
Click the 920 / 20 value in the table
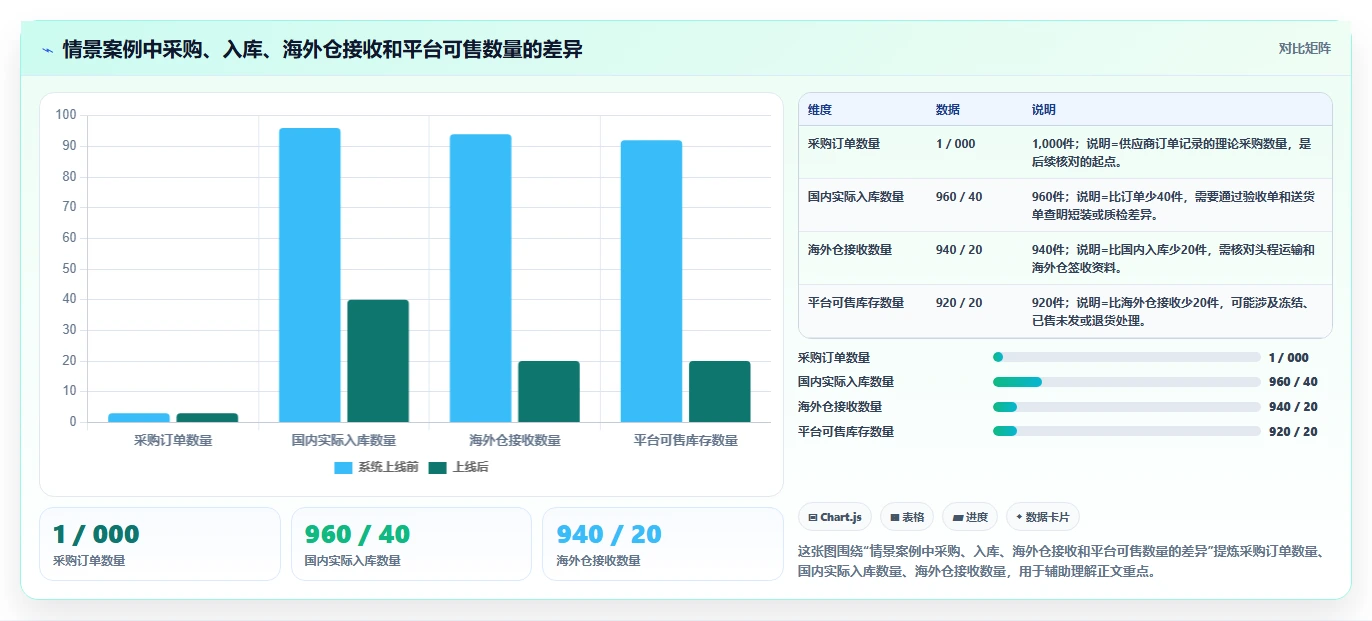point(959,303)
